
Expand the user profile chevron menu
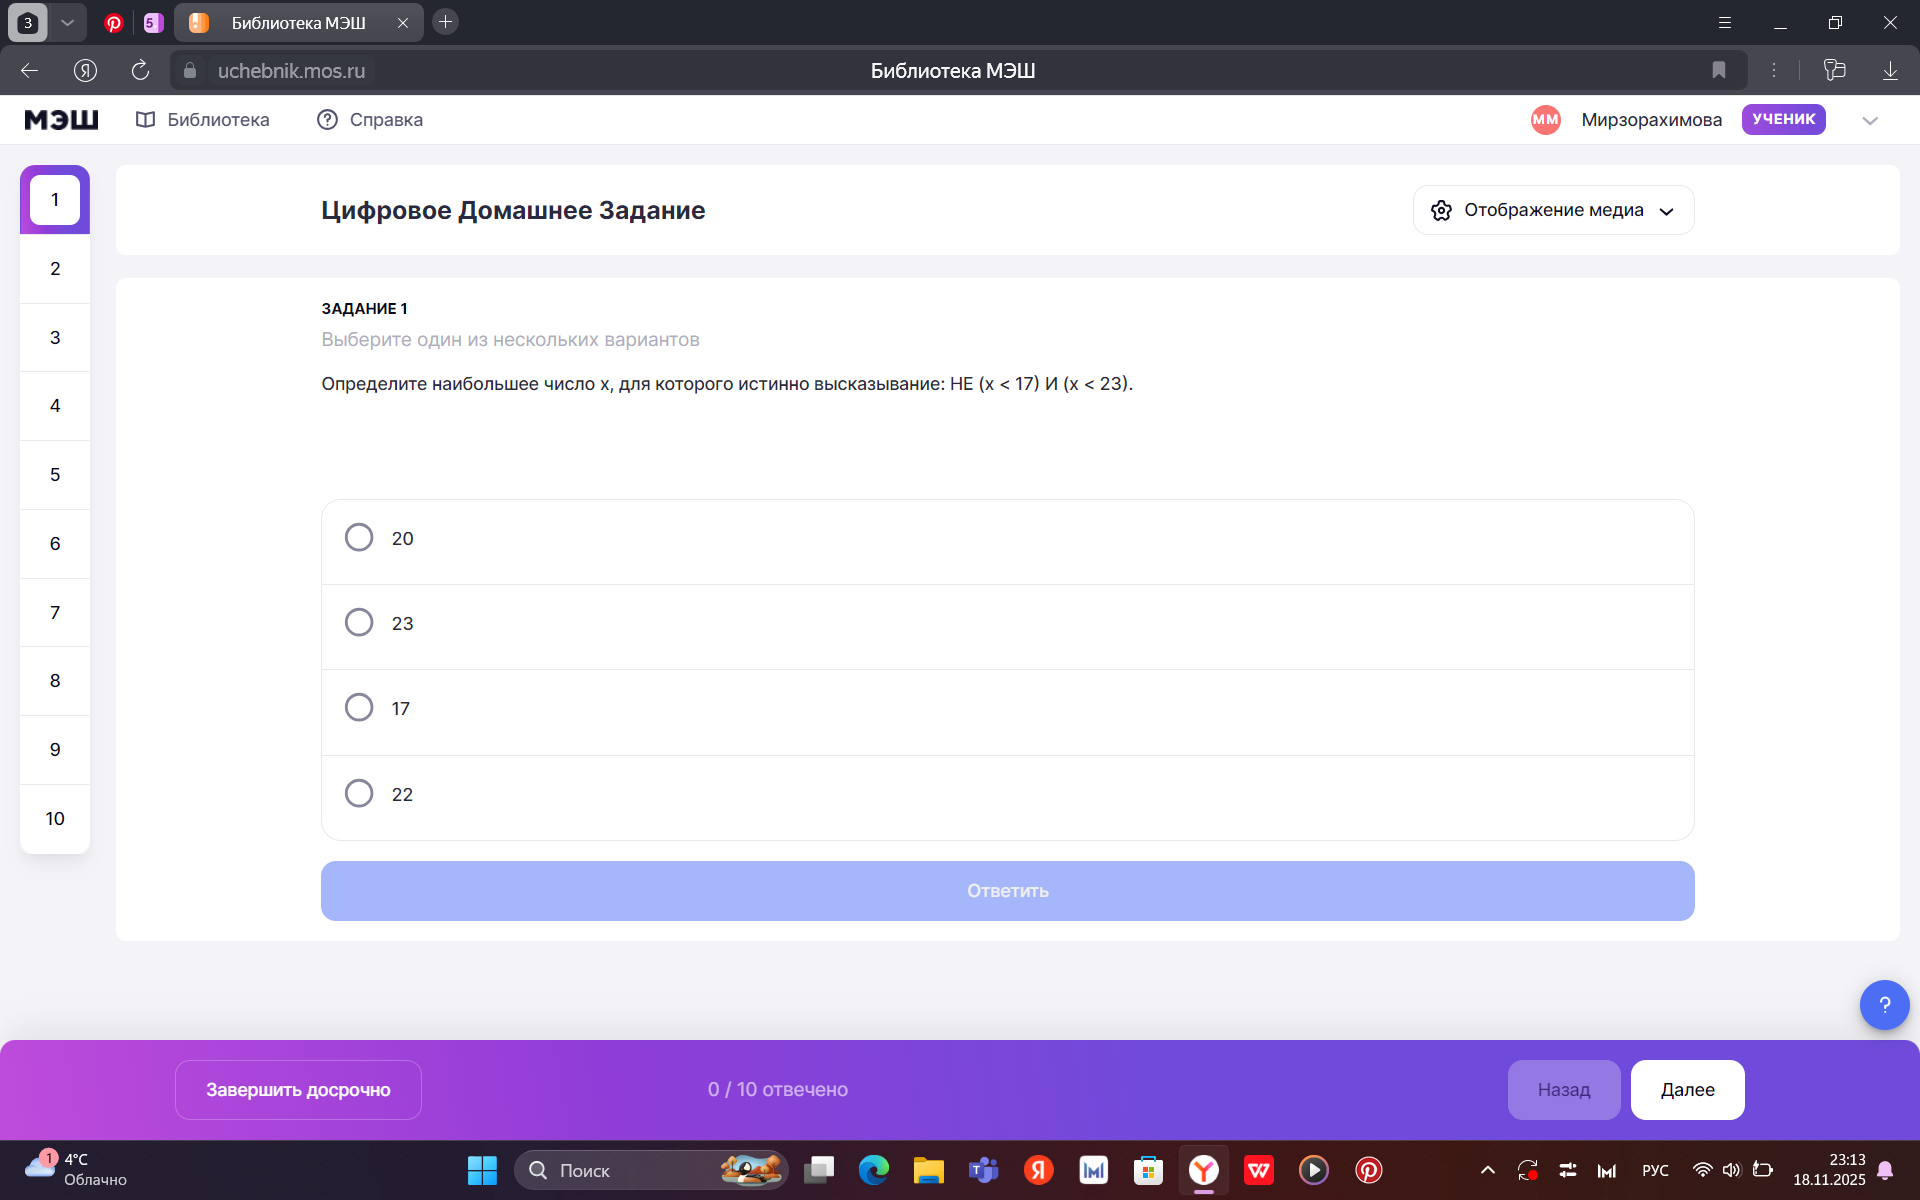(x=1870, y=120)
